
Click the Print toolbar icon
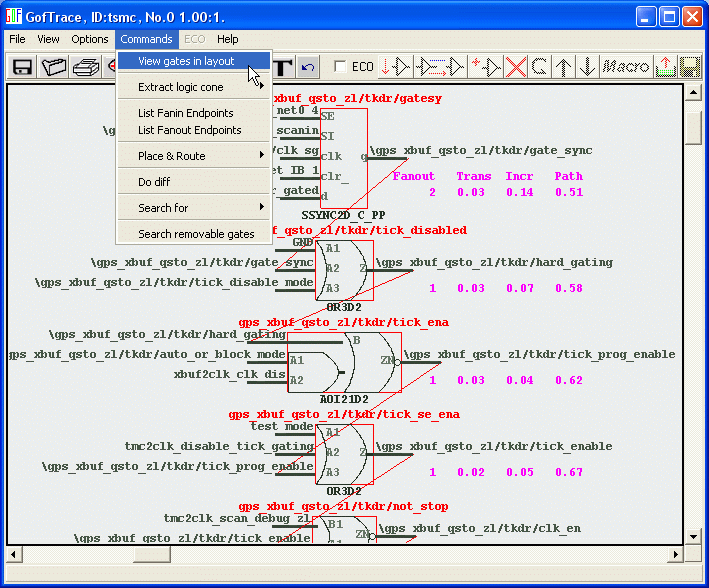[85, 67]
